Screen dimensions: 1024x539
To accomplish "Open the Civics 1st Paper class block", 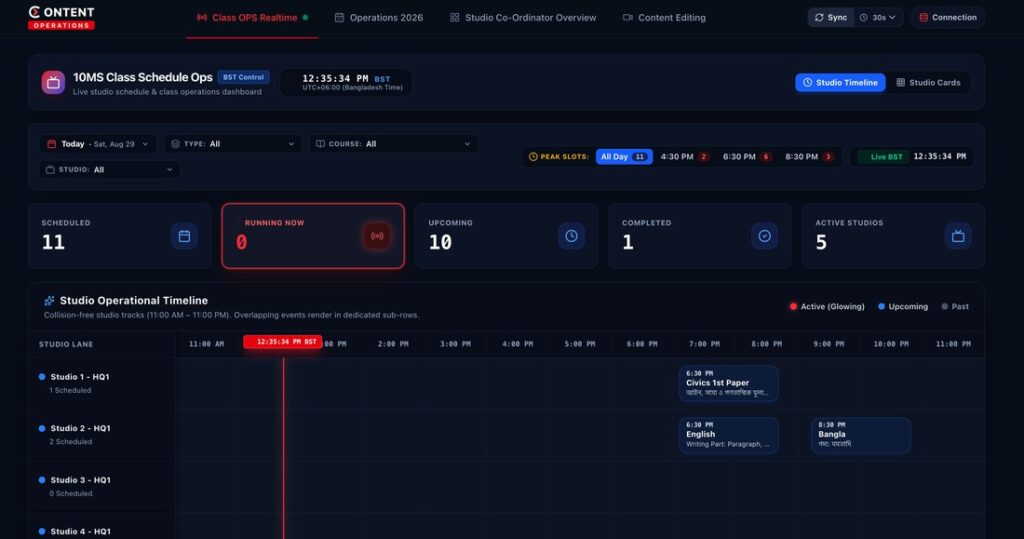I will pyautogui.click(x=728, y=384).
